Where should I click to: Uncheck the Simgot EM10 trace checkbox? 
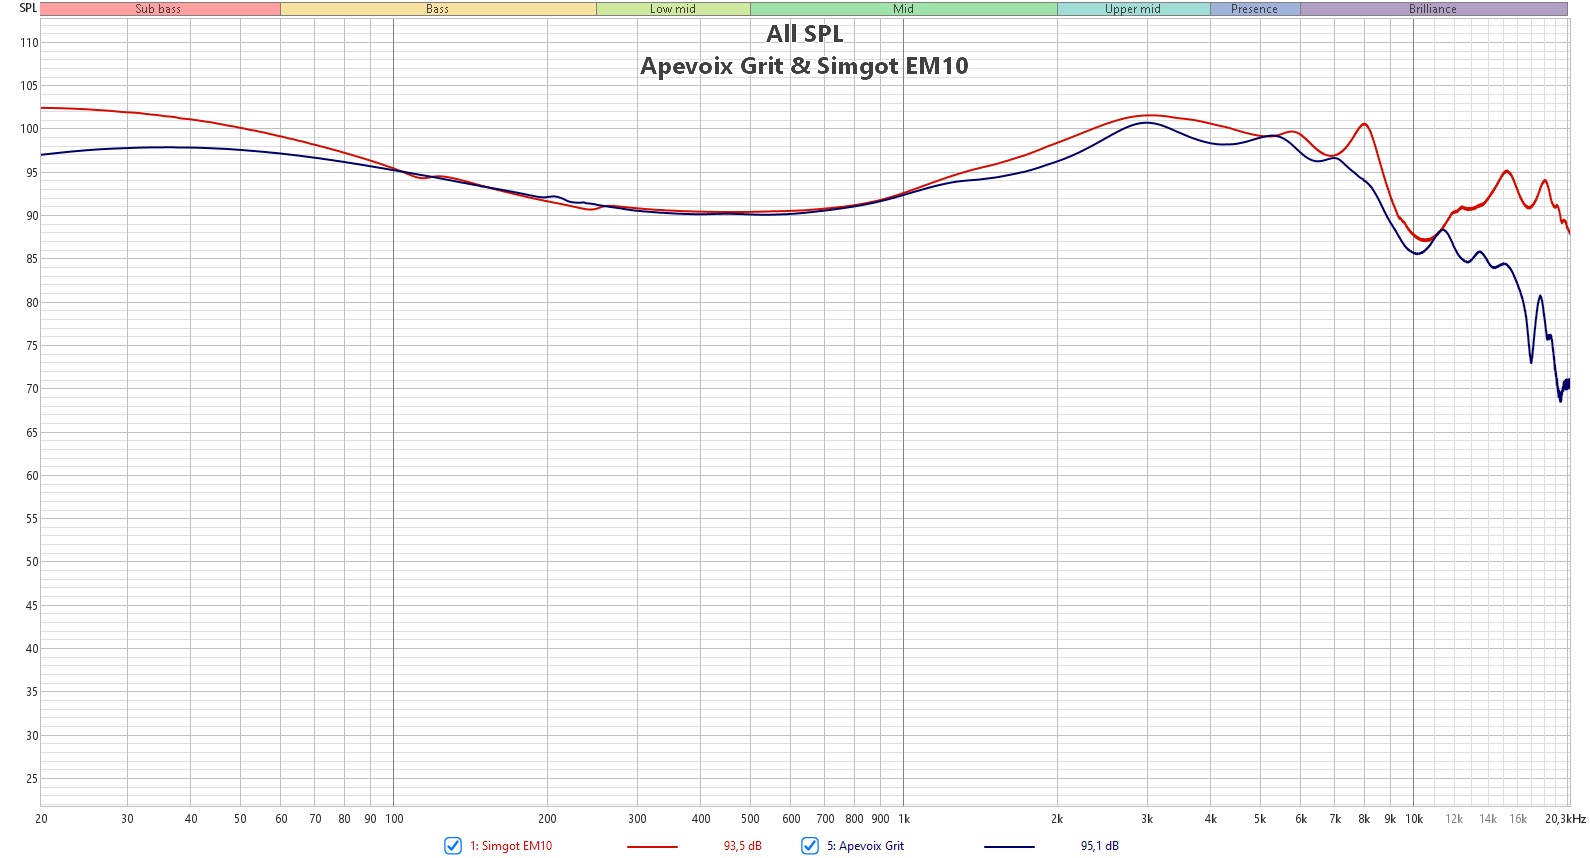(453, 846)
